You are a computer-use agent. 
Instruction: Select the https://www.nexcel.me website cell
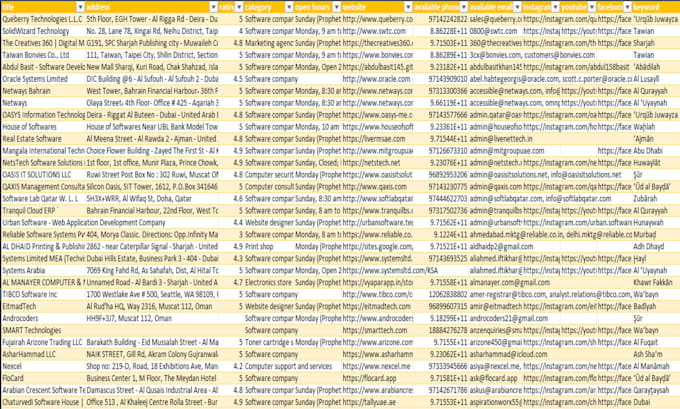(x=377, y=366)
